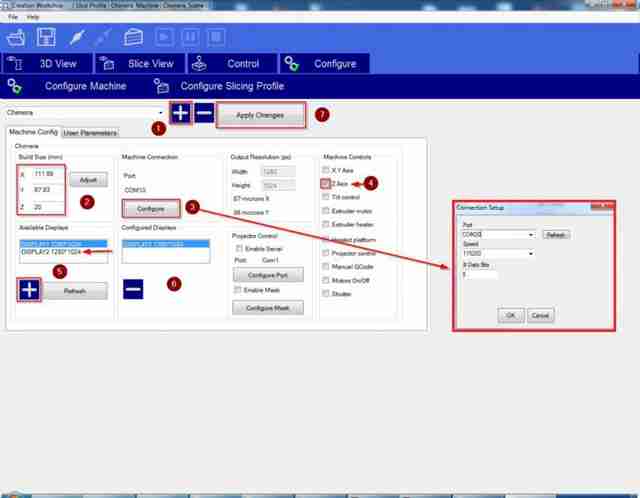Click the open file basket icon
Image resolution: width=640 pixels, height=498 pixels.
(x=16, y=38)
